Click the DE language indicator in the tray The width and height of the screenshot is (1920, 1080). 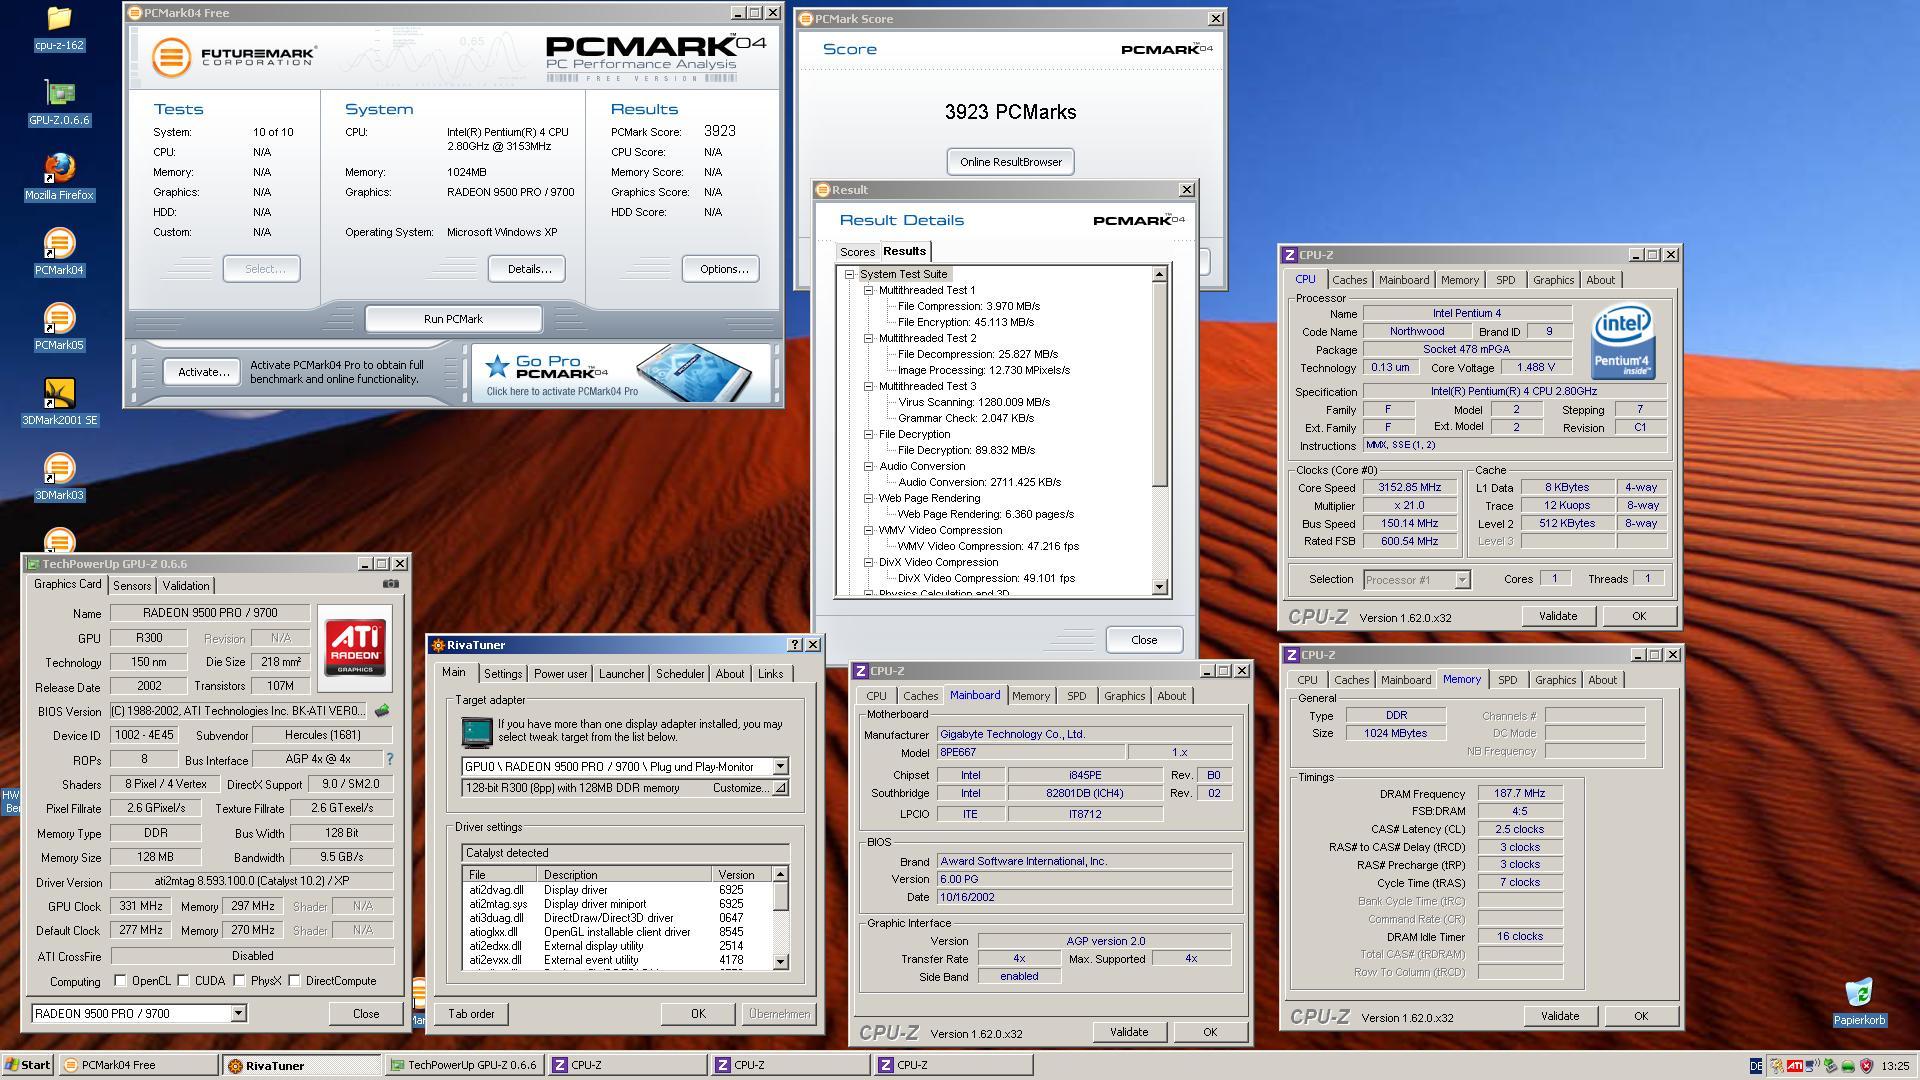[1756, 1066]
